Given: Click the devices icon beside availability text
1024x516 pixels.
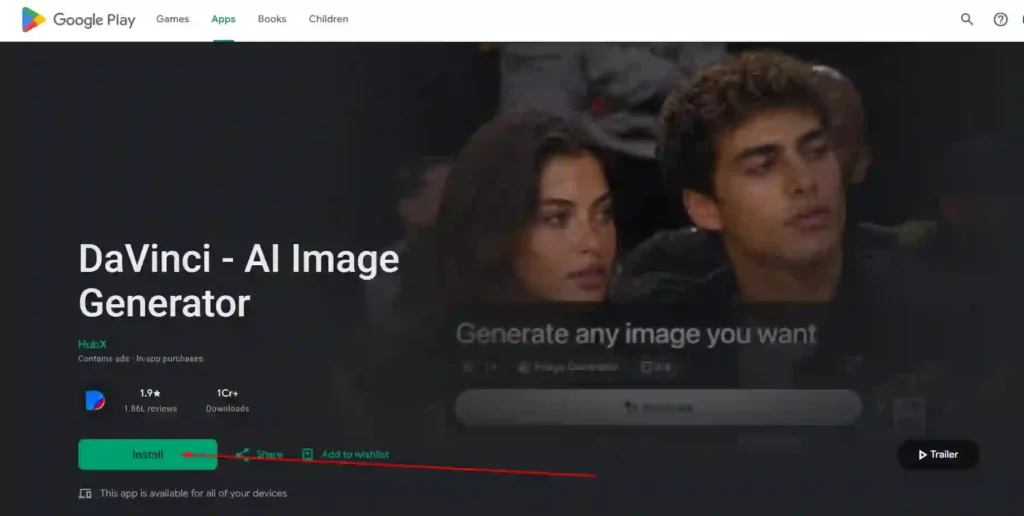Looking at the screenshot, I should tap(85, 493).
